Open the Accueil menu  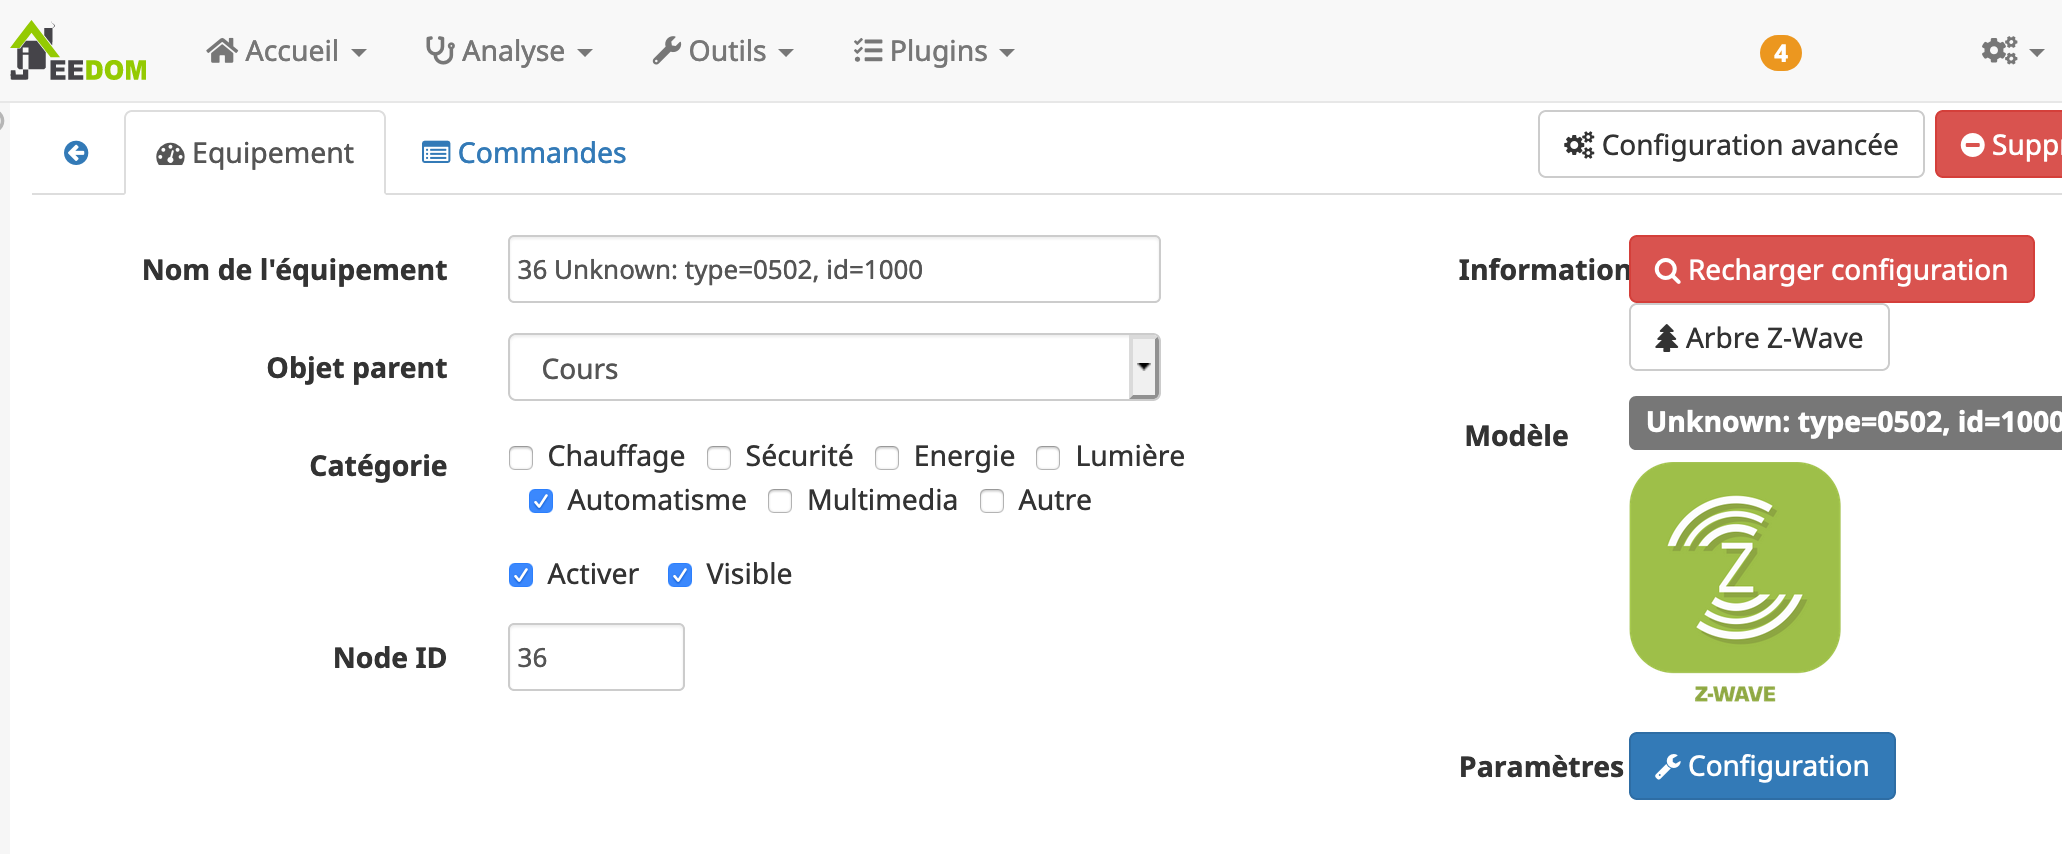(x=287, y=51)
